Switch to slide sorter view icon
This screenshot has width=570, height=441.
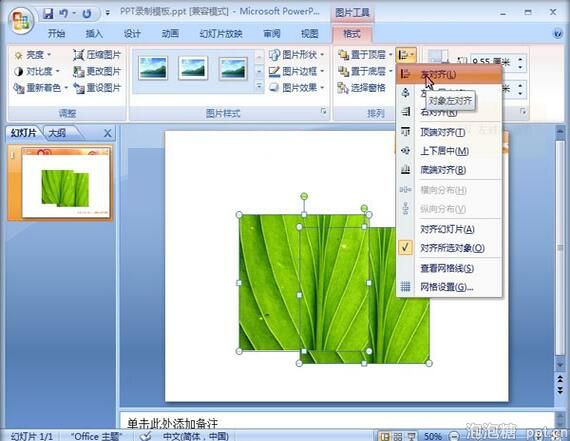pos(398,436)
